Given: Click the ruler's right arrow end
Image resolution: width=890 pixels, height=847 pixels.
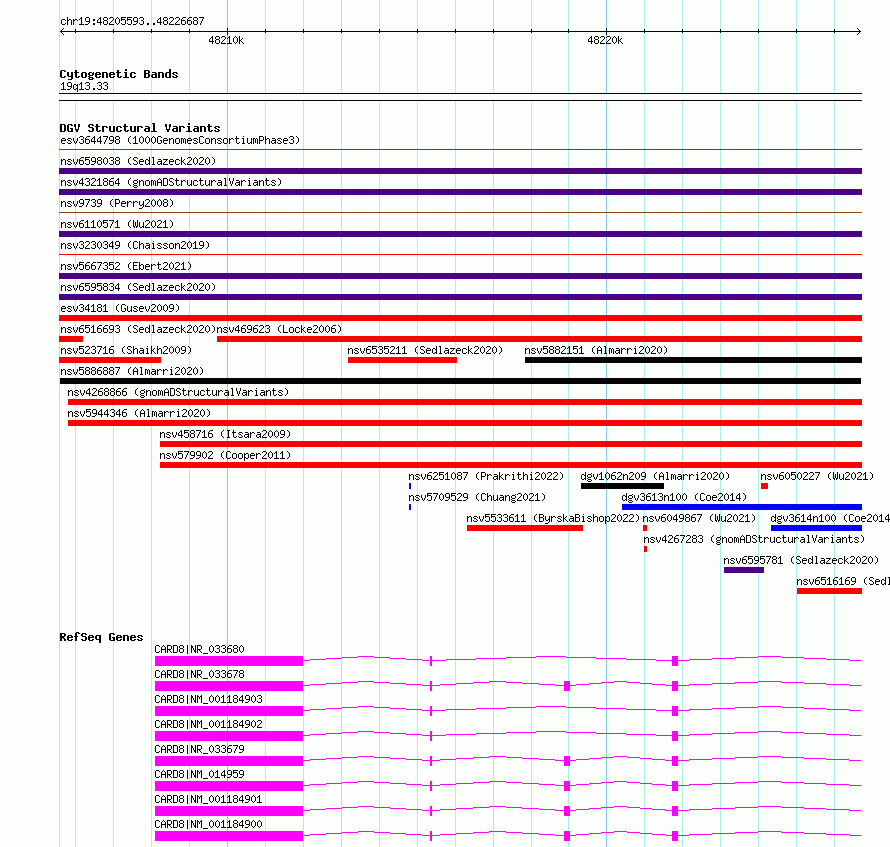Looking at the screenshot, I should (859, 32).
